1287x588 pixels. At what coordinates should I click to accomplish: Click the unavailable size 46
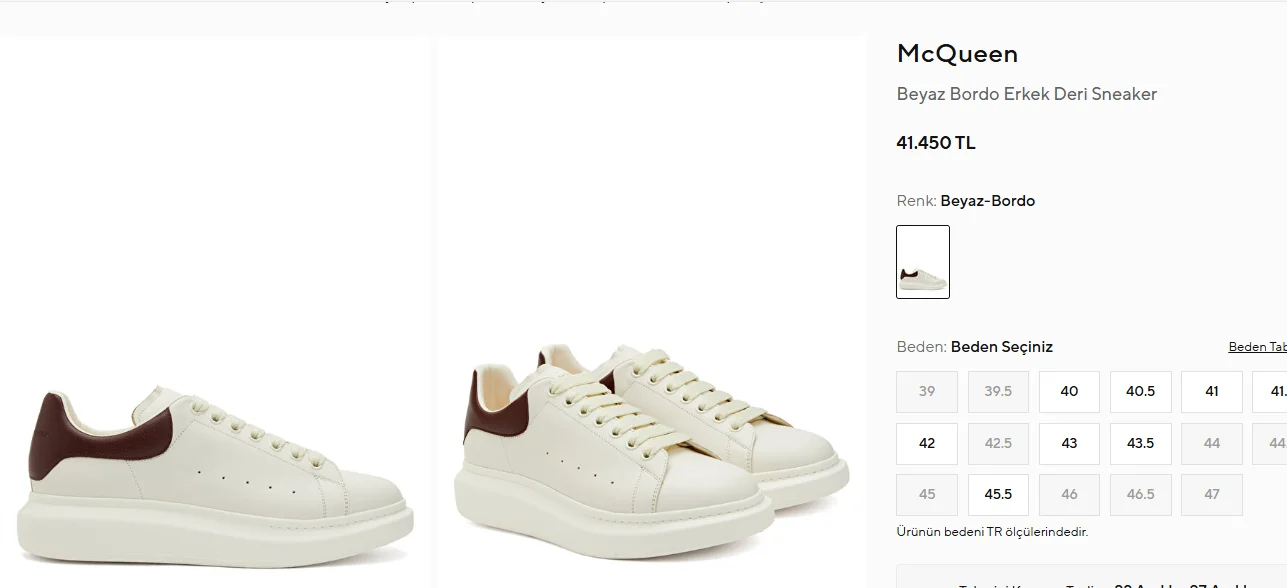(x=1069, y=495)
